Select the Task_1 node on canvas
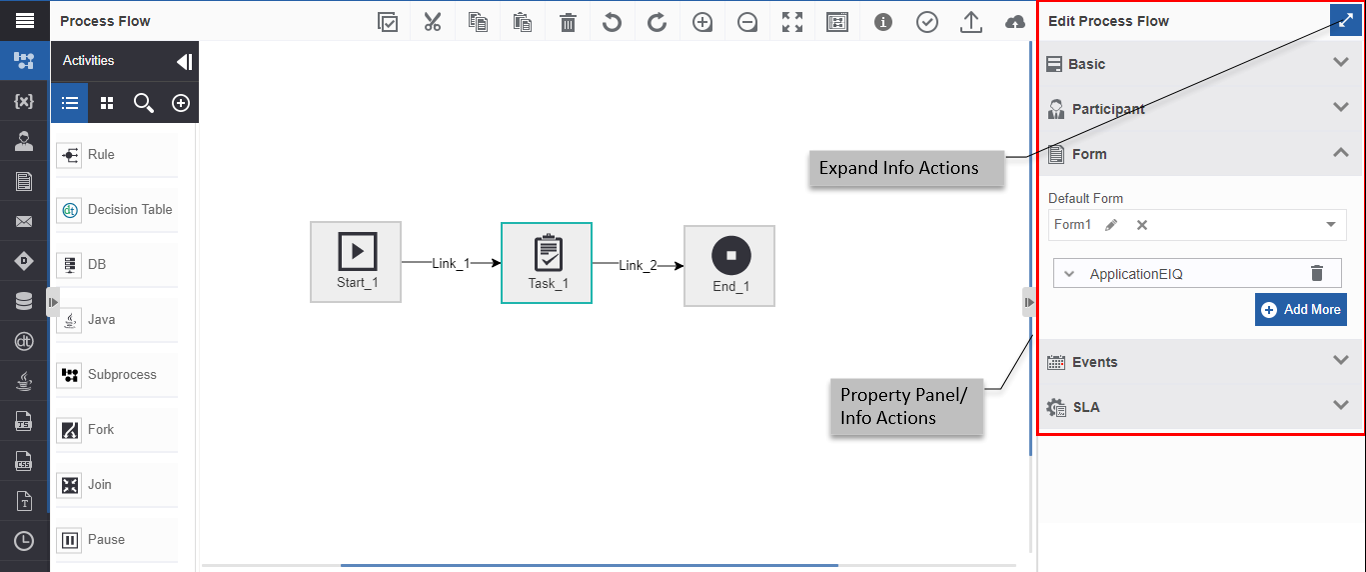 click(x=546, y=263)
